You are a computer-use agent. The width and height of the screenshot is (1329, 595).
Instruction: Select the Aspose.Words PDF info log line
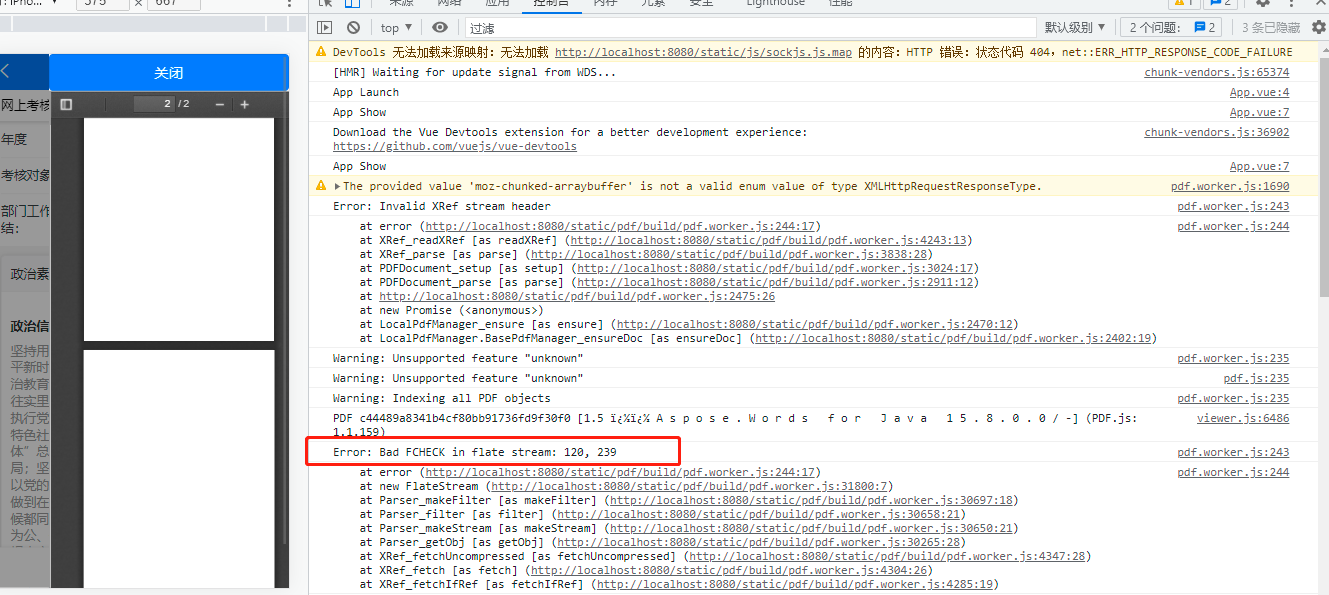[735, 424]
